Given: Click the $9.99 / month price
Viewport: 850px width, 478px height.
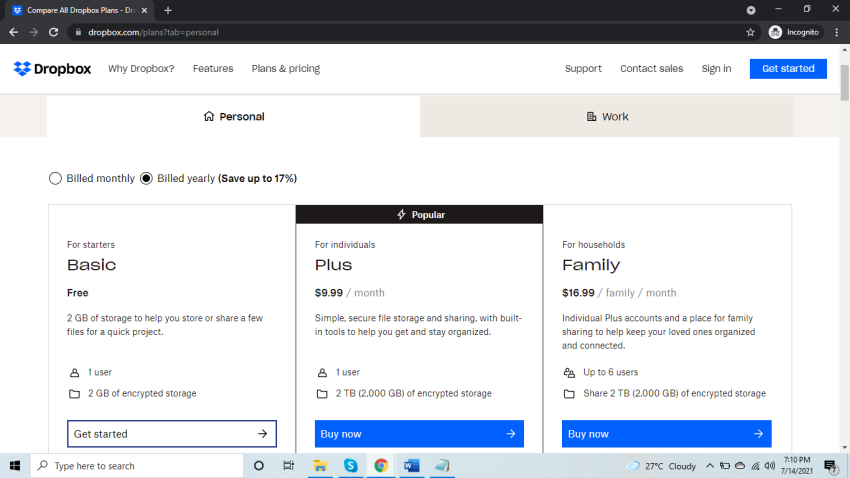Looking at the screenshot, I should pos(350,293).
